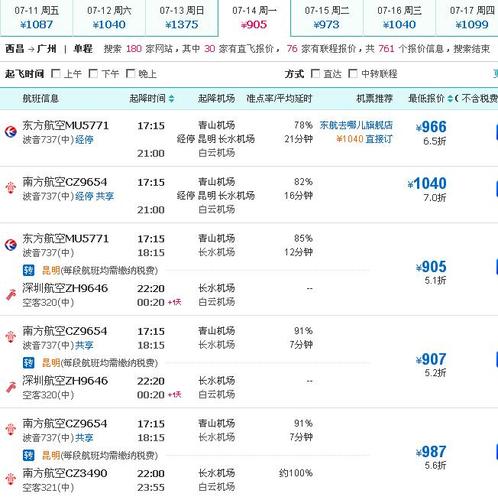Click the ¥907 price
498x500 pixels.
(x=431, y=359)
